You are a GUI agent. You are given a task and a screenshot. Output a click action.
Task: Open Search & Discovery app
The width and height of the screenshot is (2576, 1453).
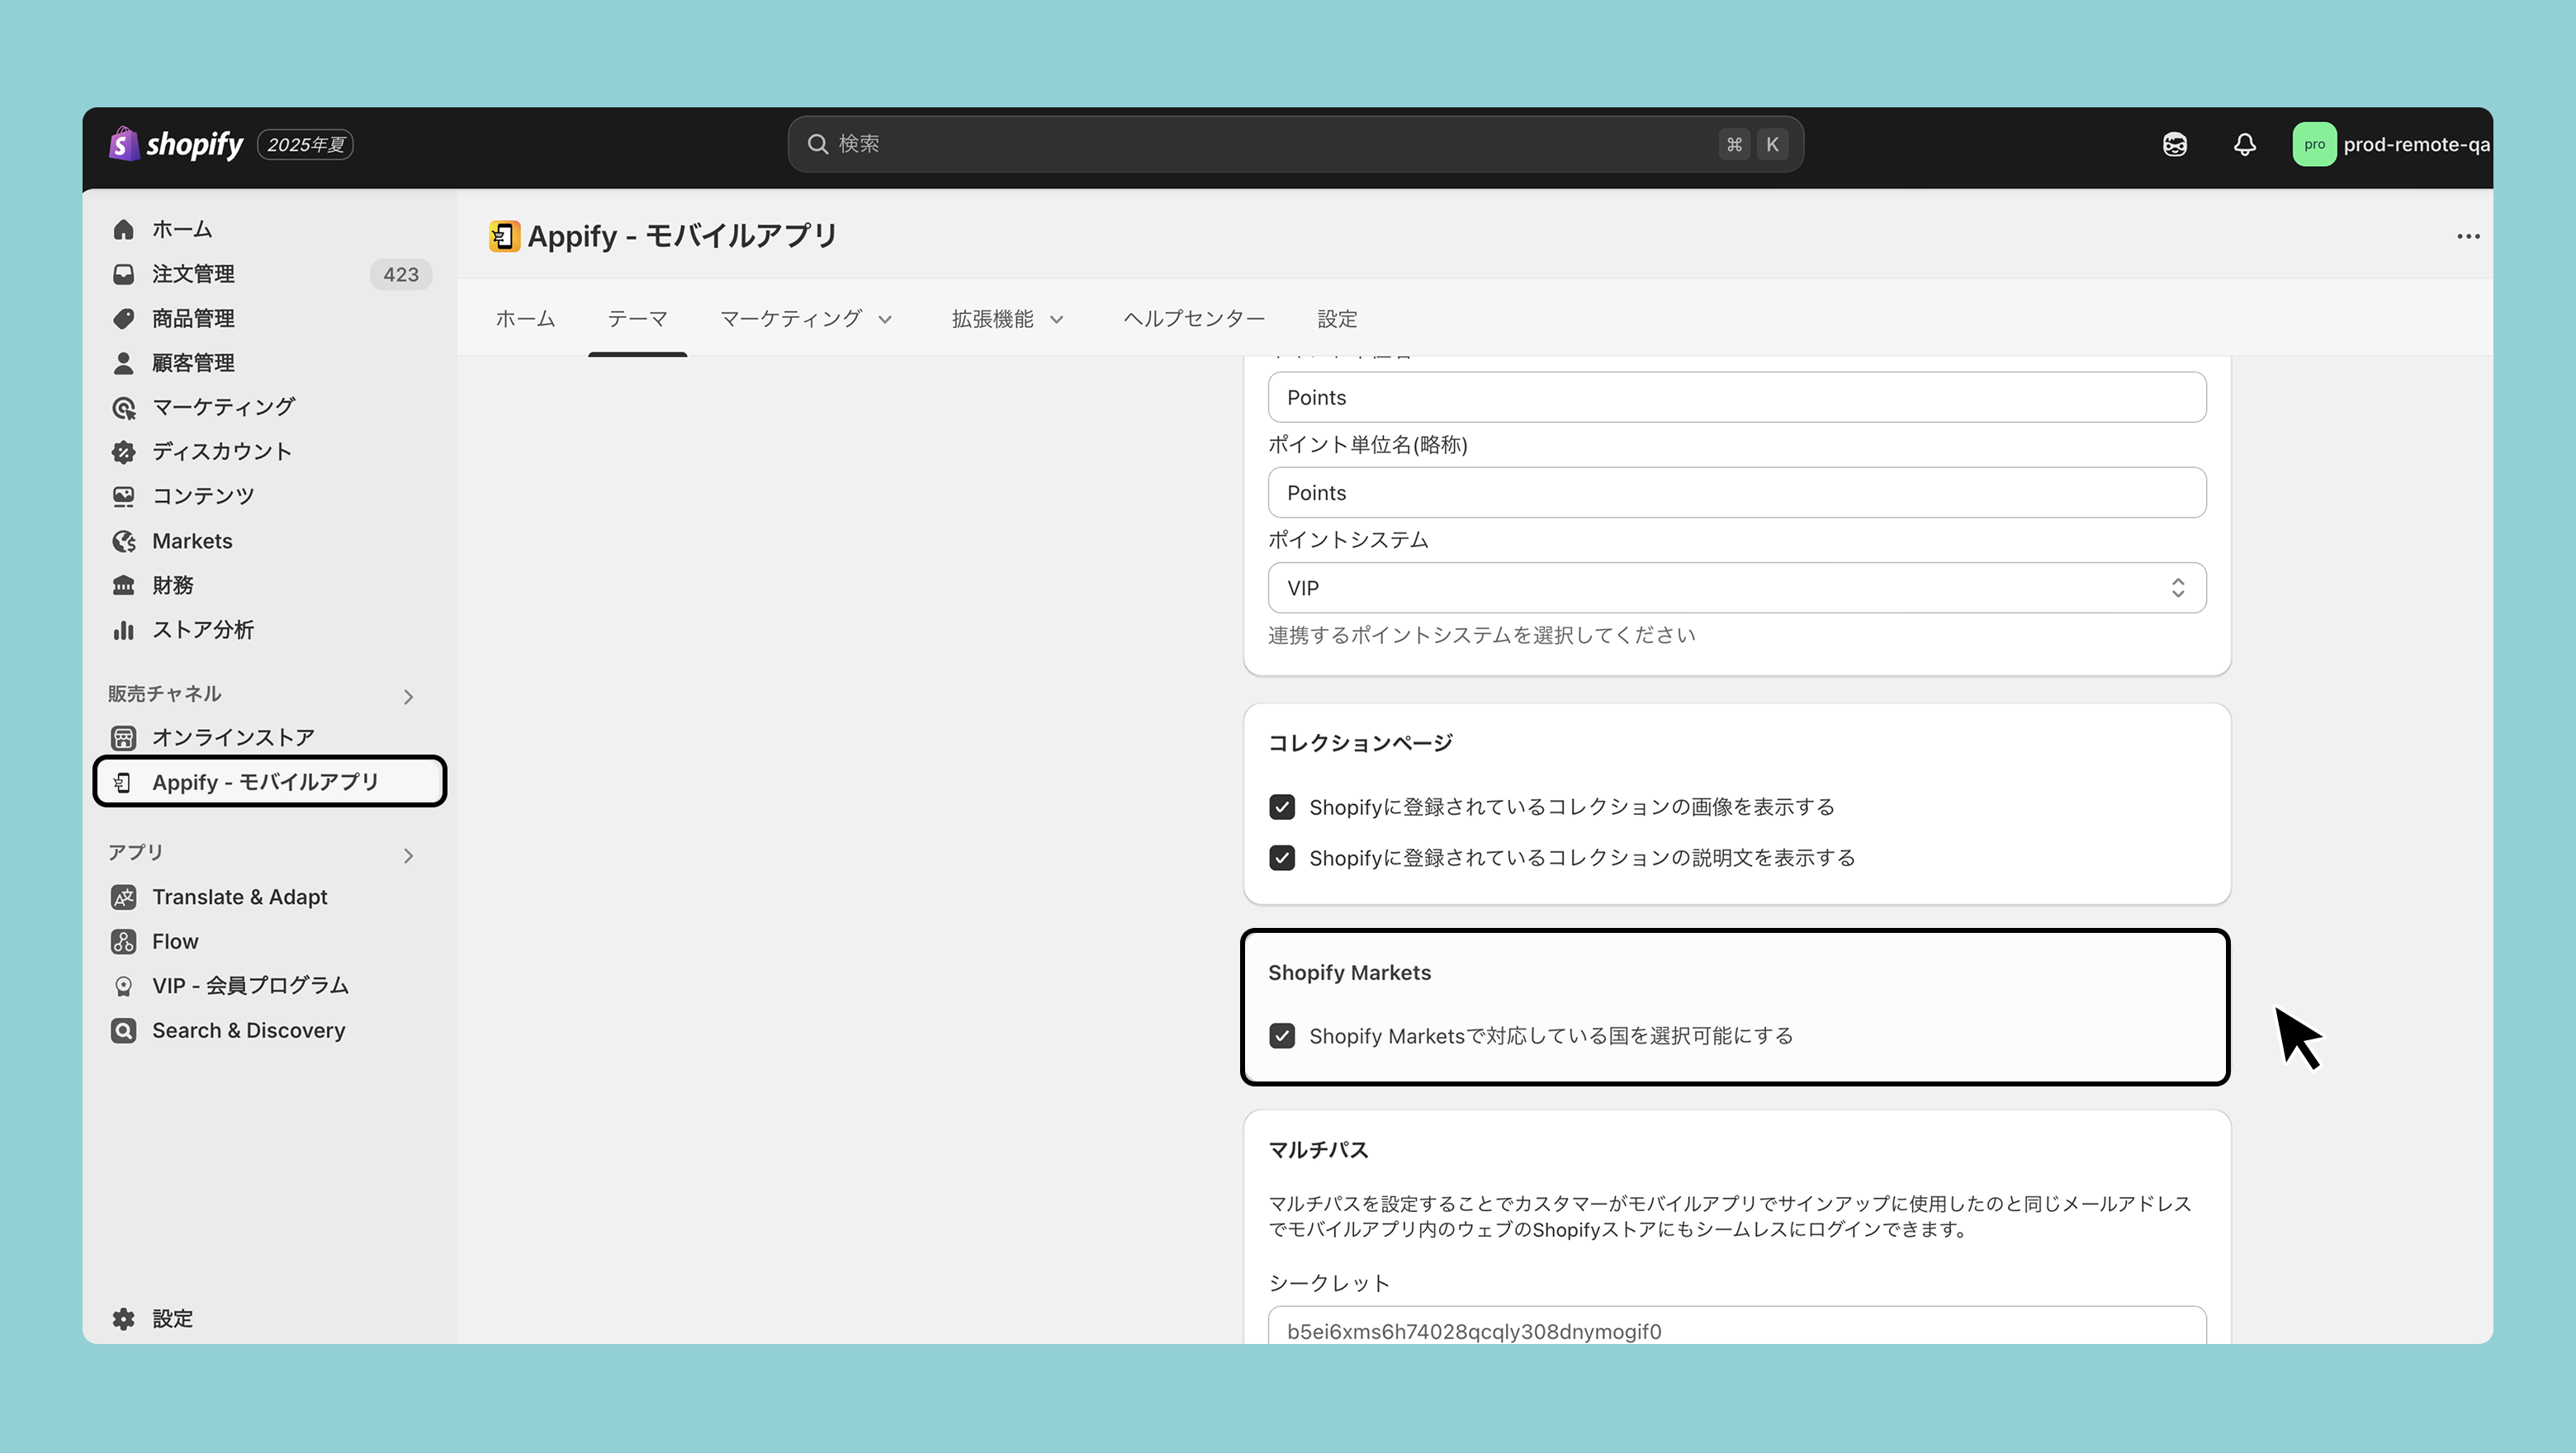point(248,1030)
